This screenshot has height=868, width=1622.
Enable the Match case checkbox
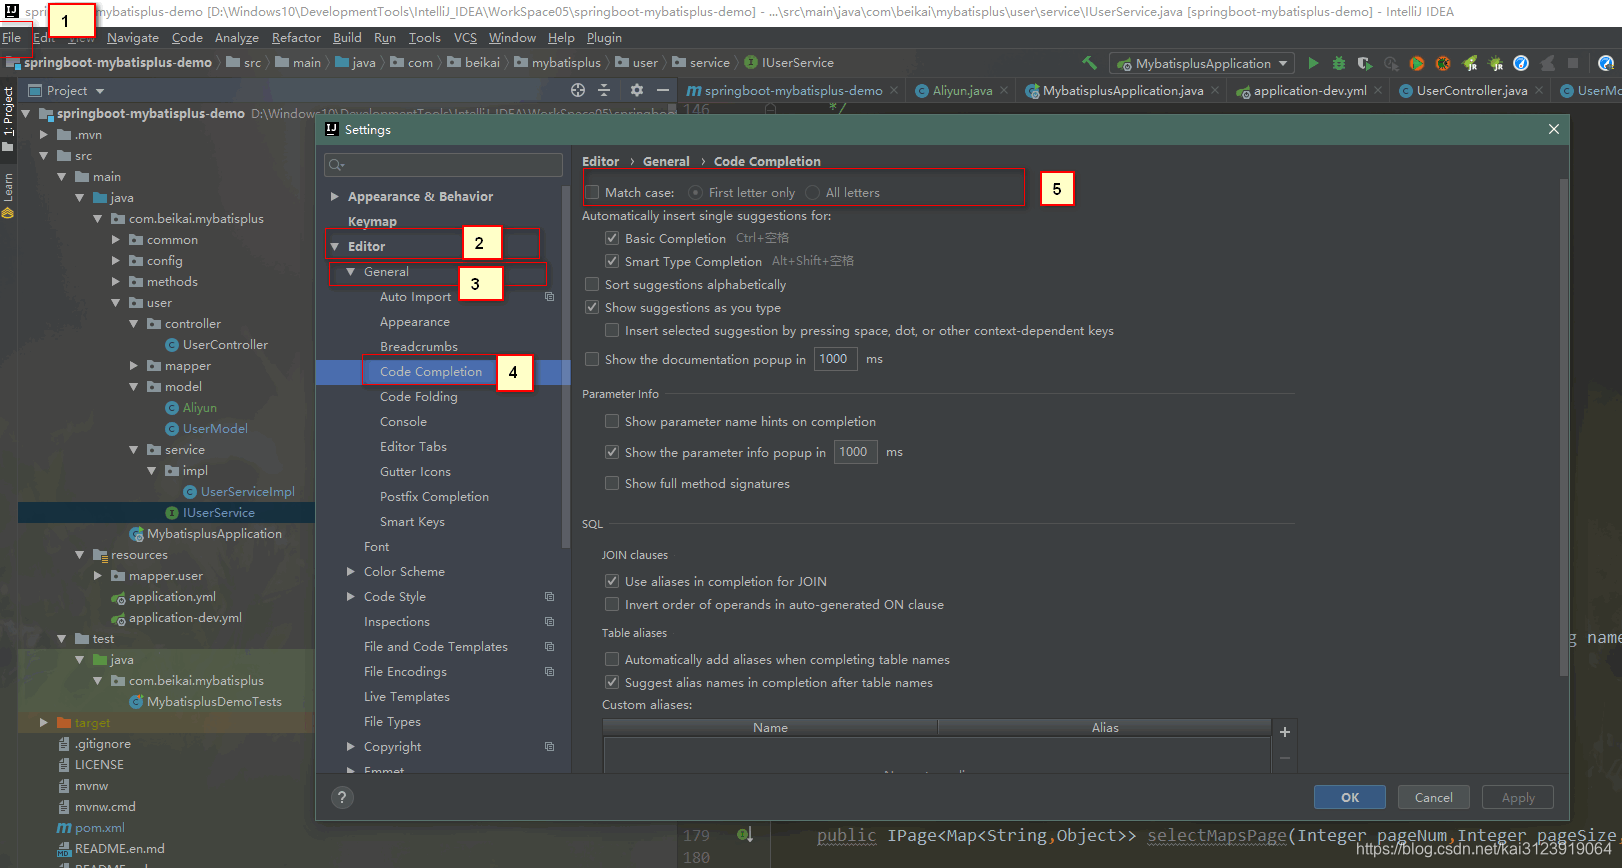point(592,192)
